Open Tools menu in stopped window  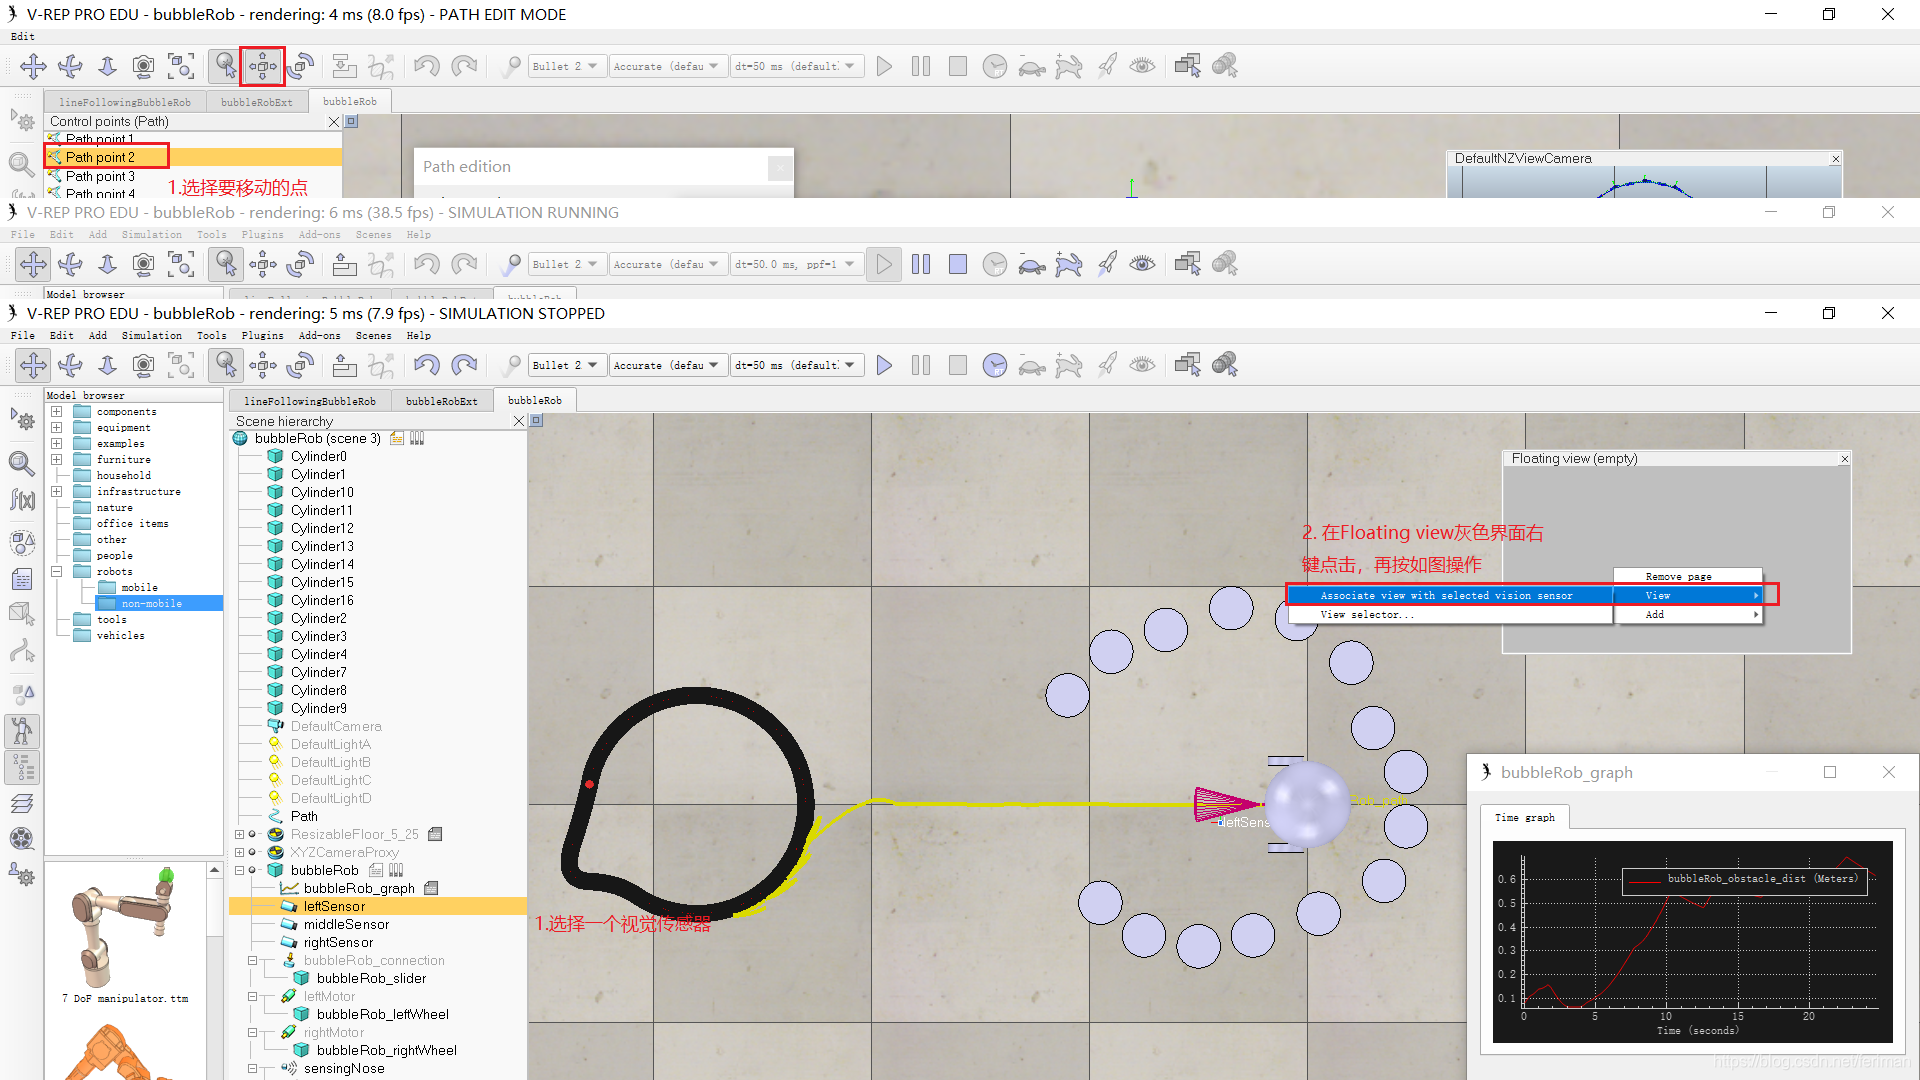point(211,336)
